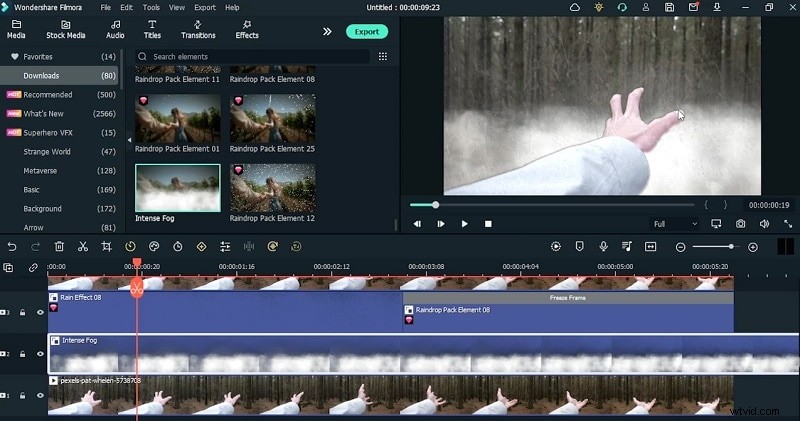
Task: Click the delete trash icon
Action: (x=59, y=246)
